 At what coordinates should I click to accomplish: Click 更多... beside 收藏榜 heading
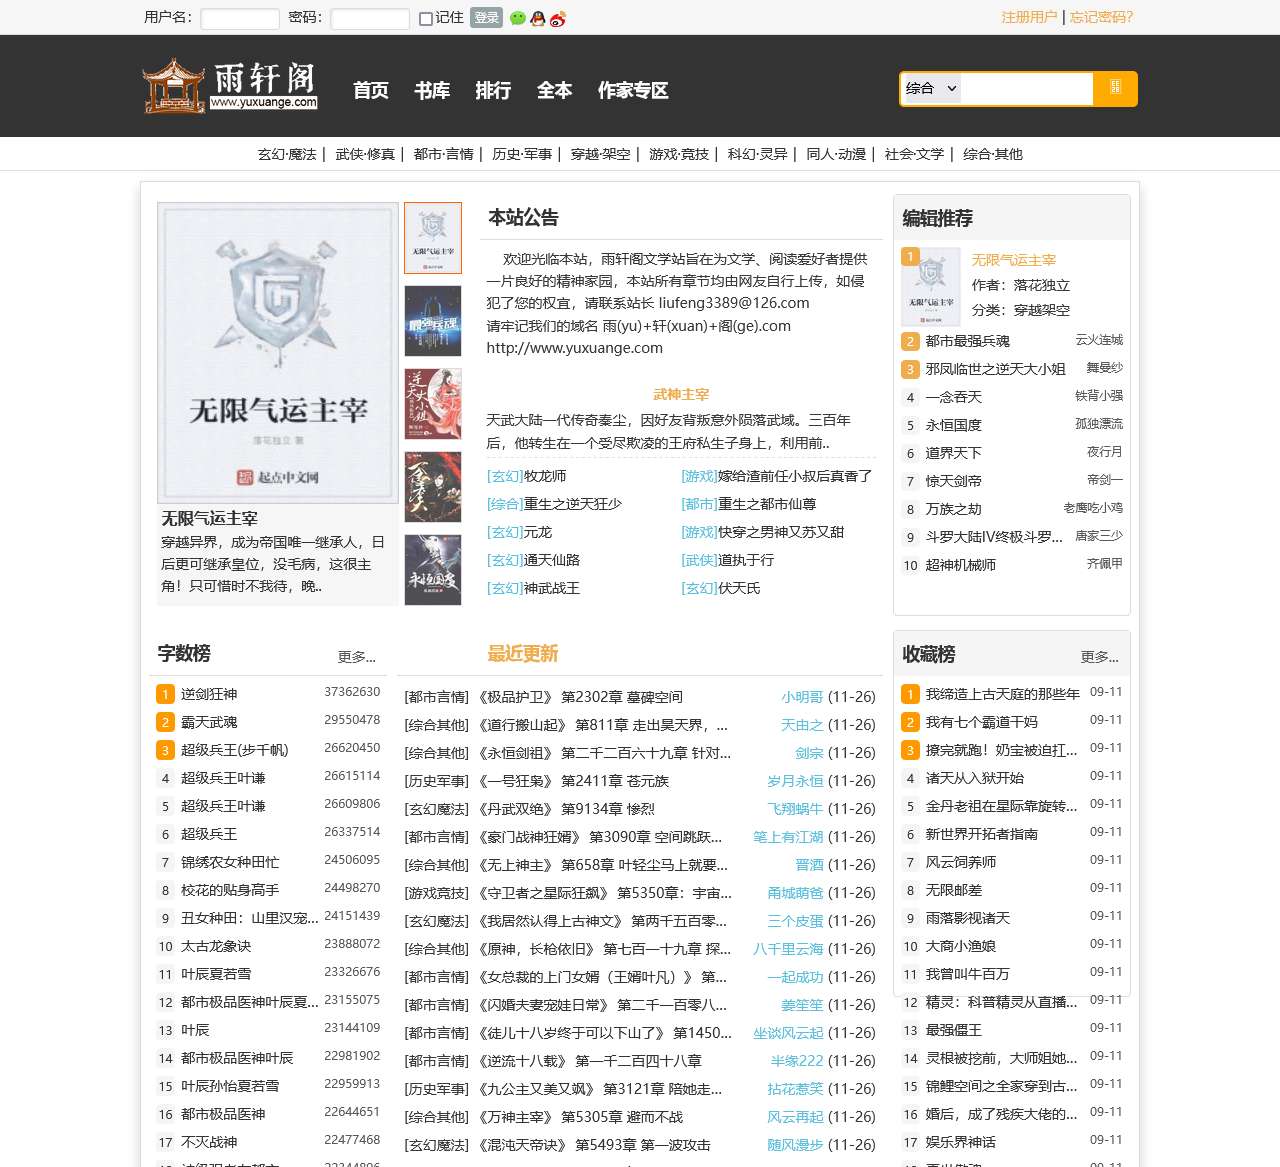1100,657
